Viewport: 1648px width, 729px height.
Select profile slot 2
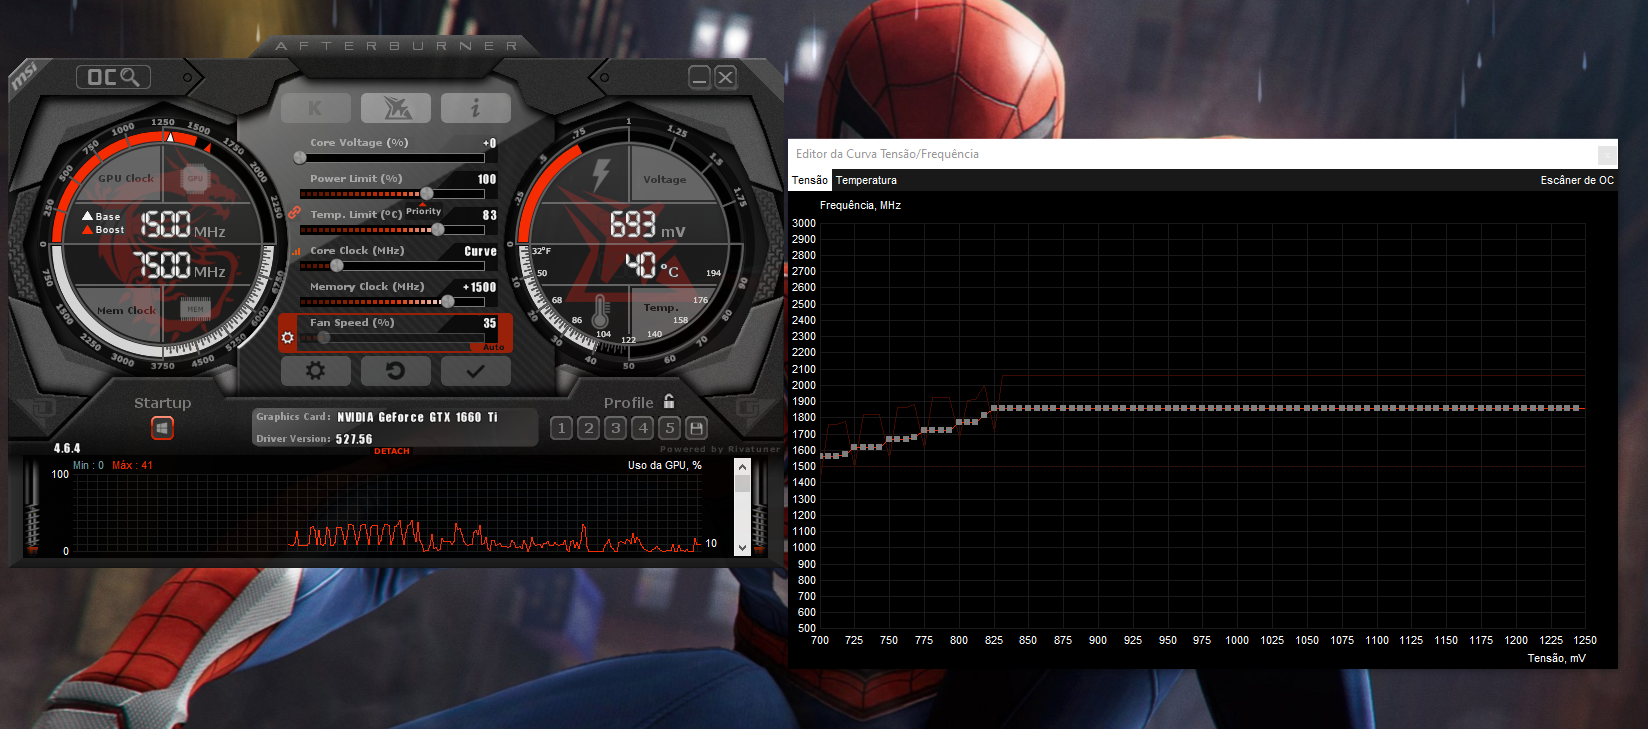tap(589, 428)
